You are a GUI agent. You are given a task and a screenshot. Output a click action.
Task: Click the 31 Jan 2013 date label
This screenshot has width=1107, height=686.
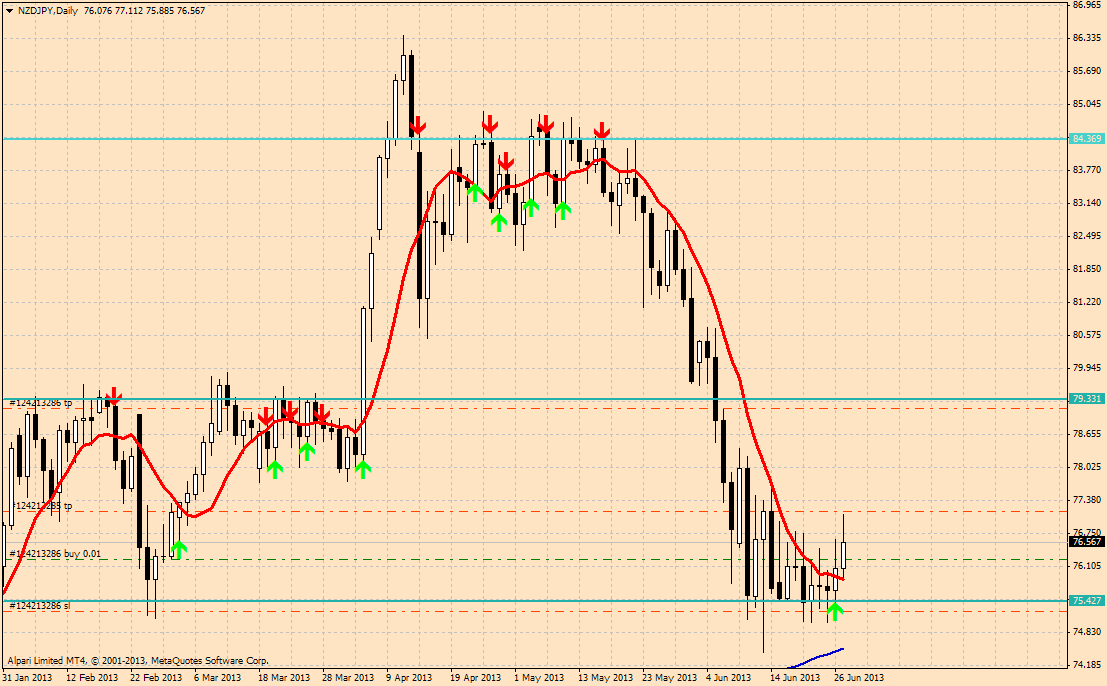pyautogui.click(x=28, y=678)
